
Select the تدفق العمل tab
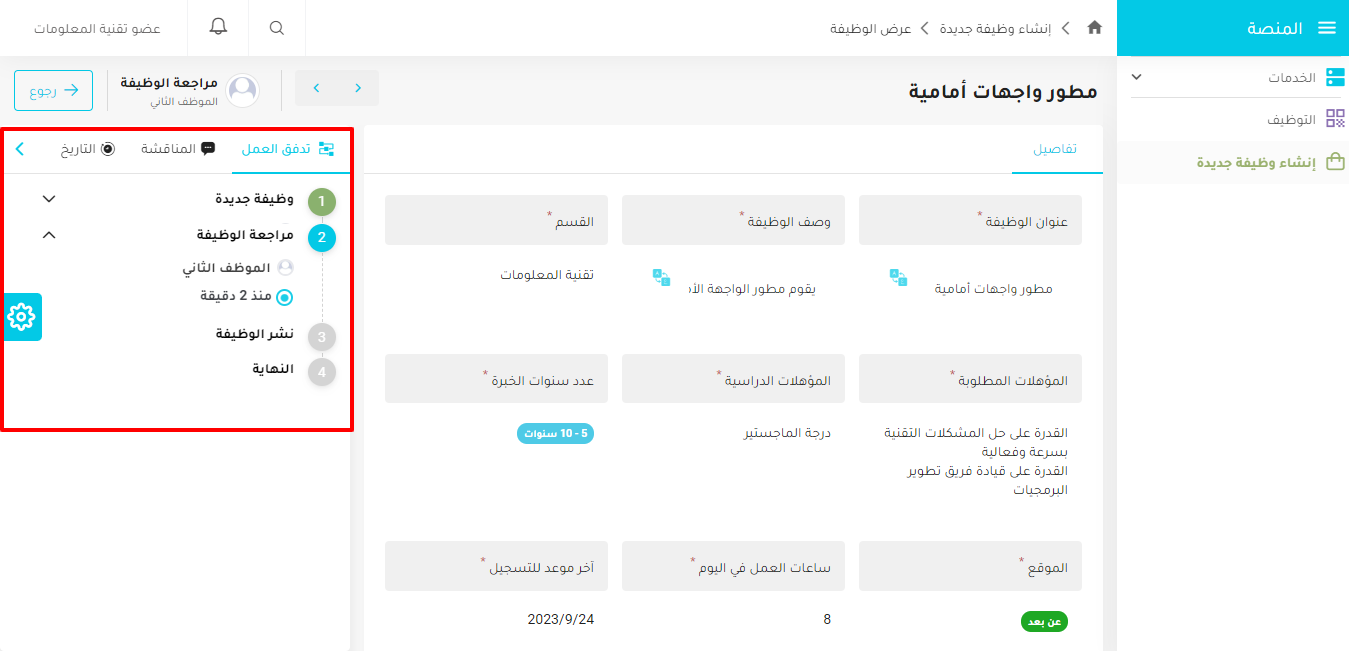click(287, 149)
